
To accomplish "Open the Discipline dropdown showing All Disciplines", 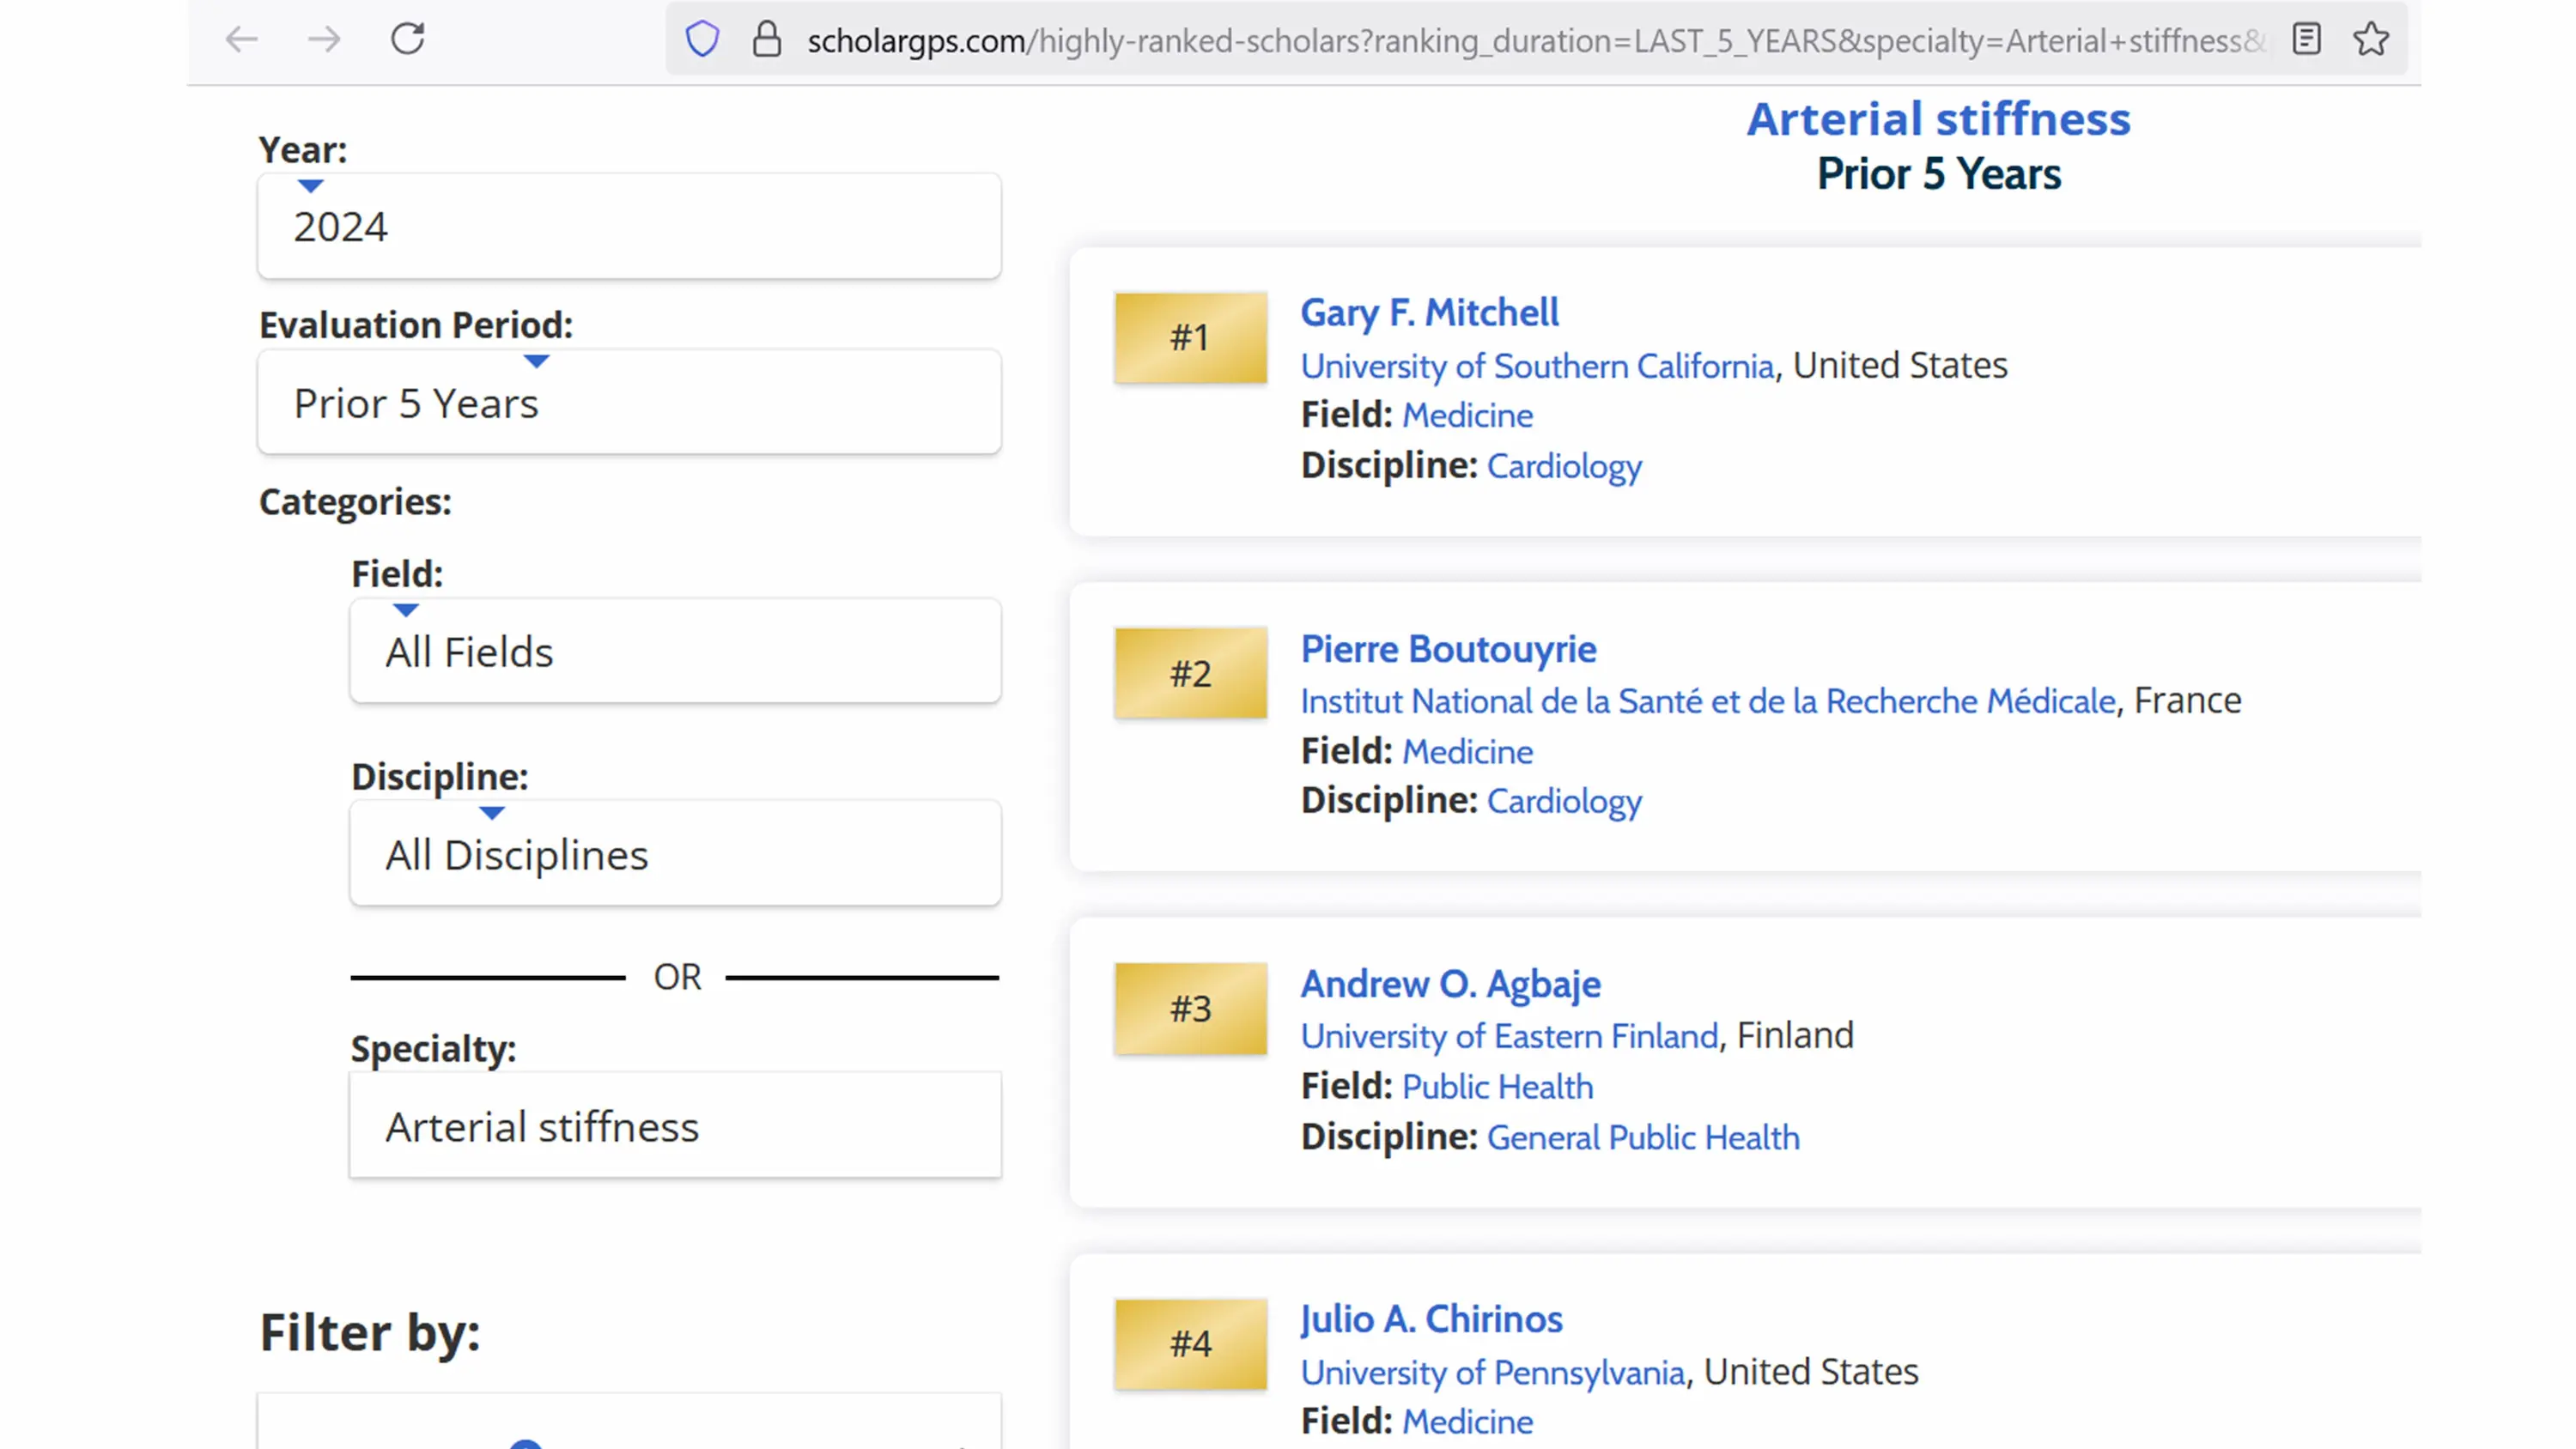I will coord(676,853).
